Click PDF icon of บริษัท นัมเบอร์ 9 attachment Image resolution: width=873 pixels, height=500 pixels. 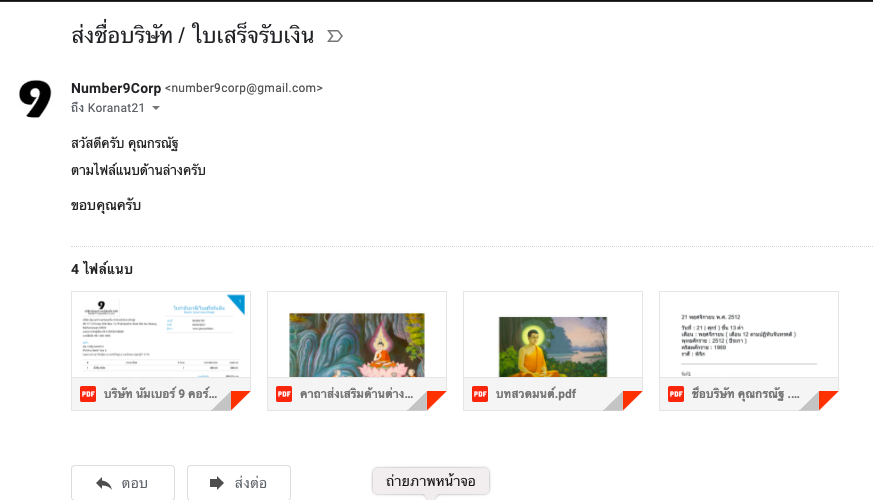88,394
